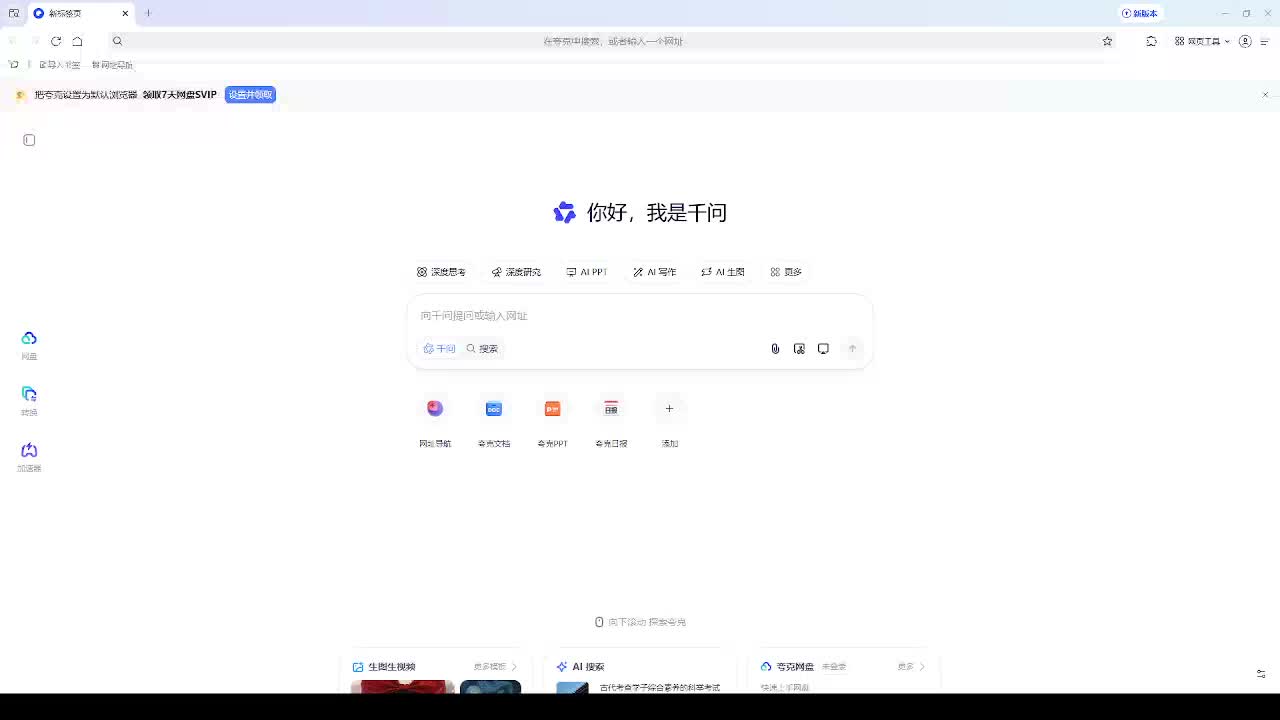Click the 设置并领取 button
This screenshot has width=1280, height=720.
250,95
